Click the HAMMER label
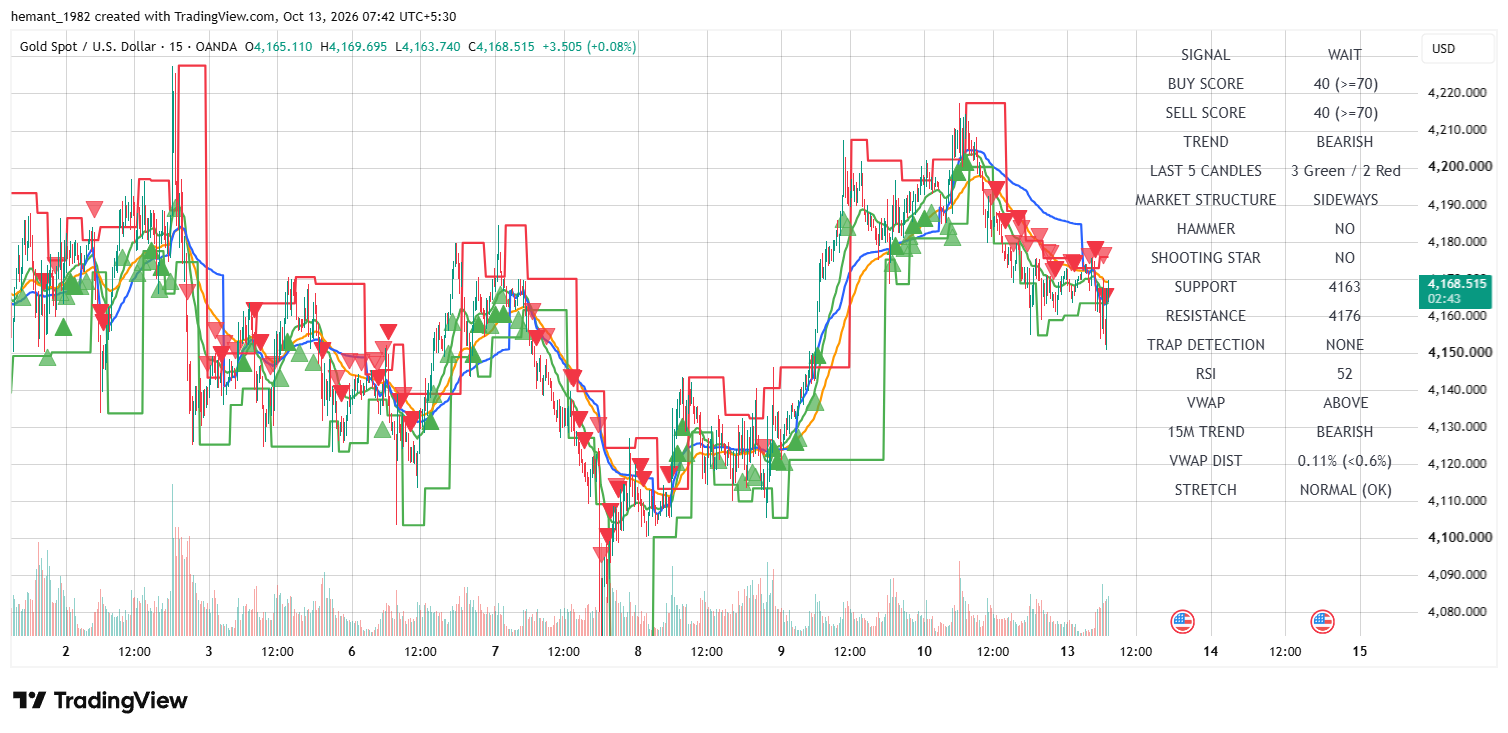The width and height of the screenshot is (1508, 733). (x=1205, y=229)
